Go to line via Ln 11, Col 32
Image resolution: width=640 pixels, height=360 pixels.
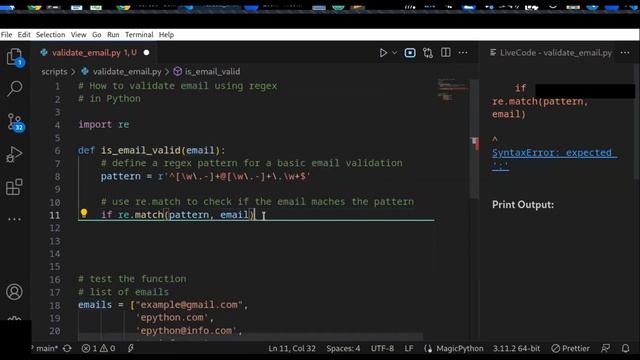[x=292, y=349]
